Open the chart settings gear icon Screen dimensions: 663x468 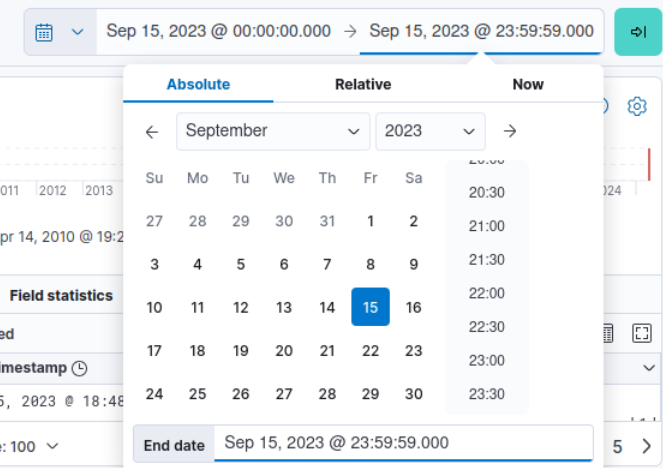click(x=636, y=106)
